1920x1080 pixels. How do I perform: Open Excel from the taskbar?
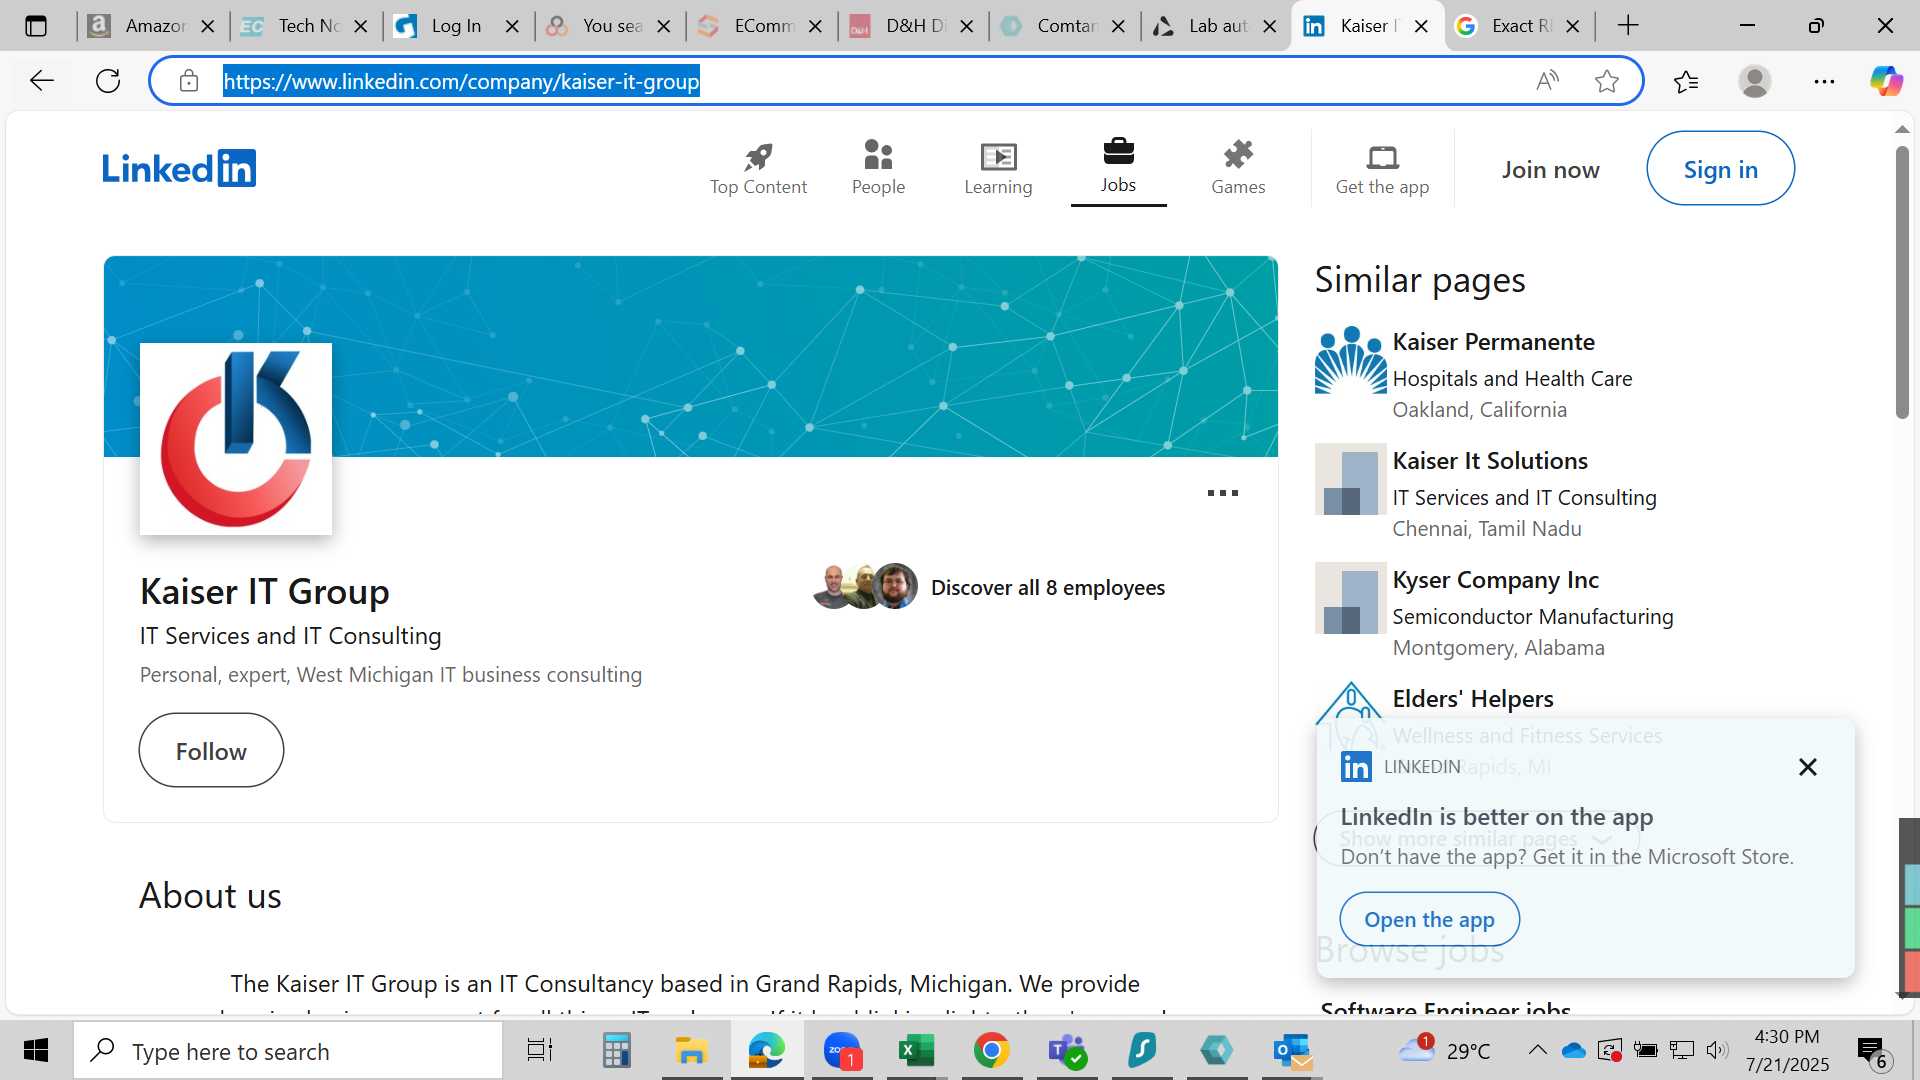coord(916,1051)
